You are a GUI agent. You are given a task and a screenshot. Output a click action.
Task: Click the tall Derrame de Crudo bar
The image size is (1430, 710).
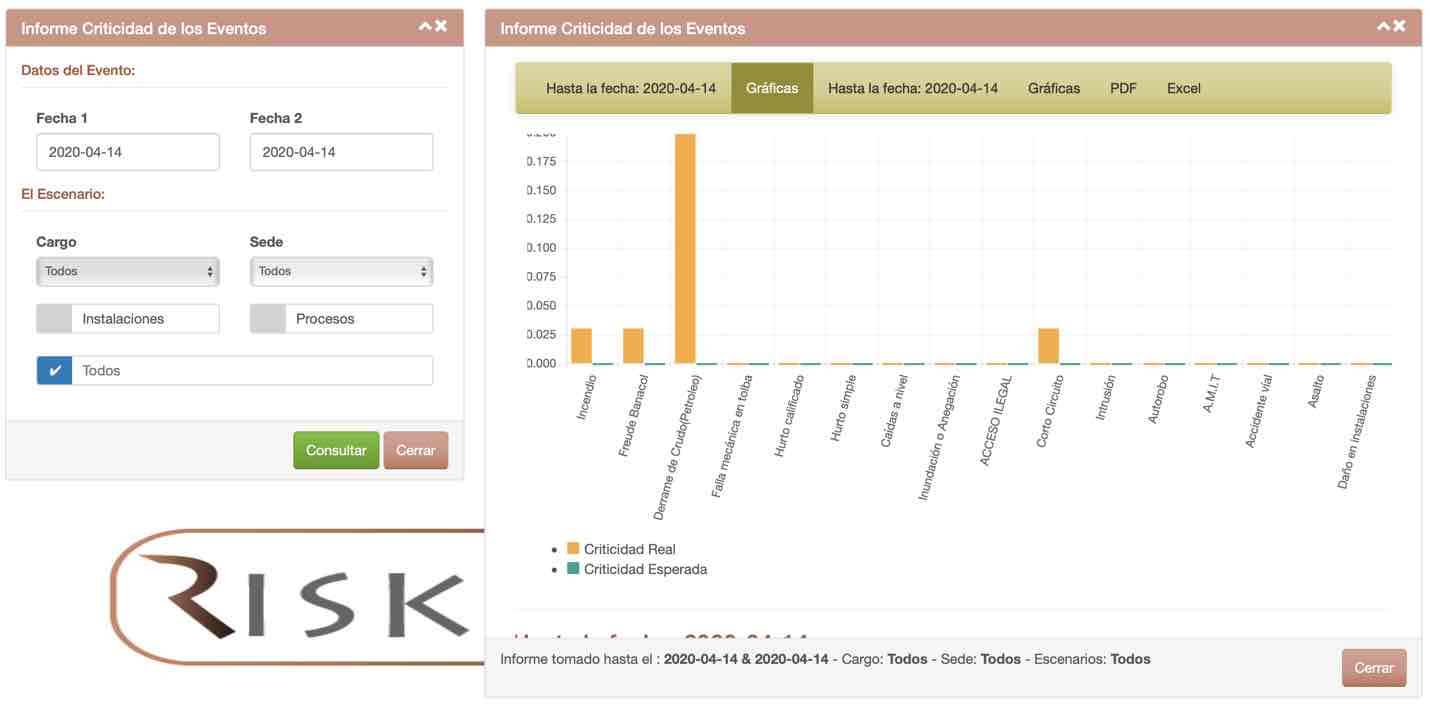click(x=685, y=248)
